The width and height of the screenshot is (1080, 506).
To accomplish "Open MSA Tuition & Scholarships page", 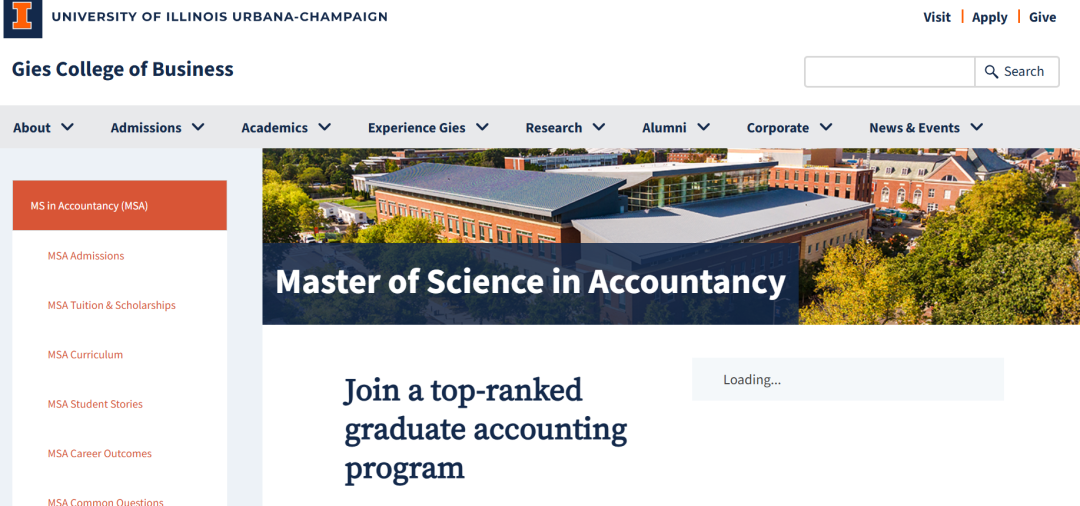I will [112, 305].
